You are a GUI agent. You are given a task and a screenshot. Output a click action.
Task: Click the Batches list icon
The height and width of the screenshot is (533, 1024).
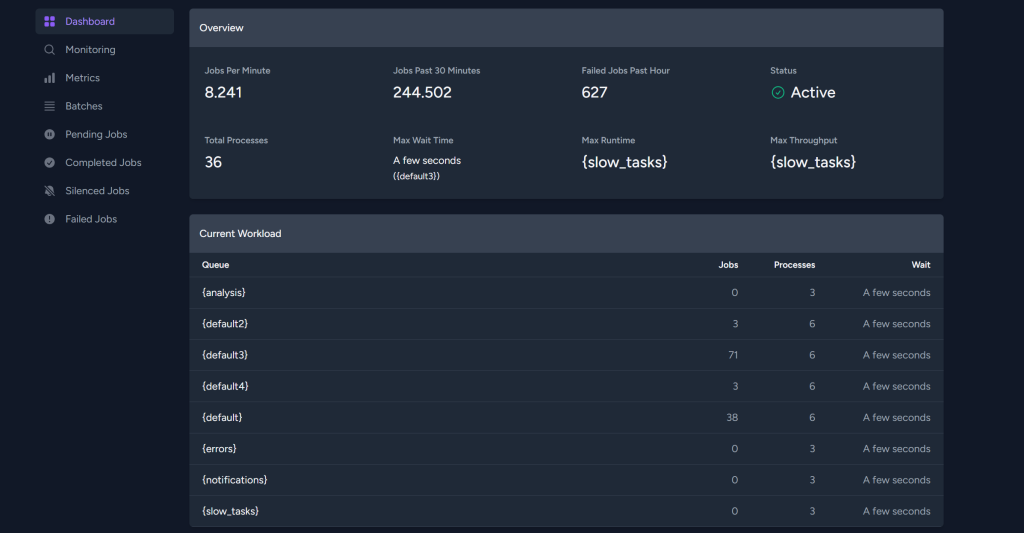coord(50,106)
